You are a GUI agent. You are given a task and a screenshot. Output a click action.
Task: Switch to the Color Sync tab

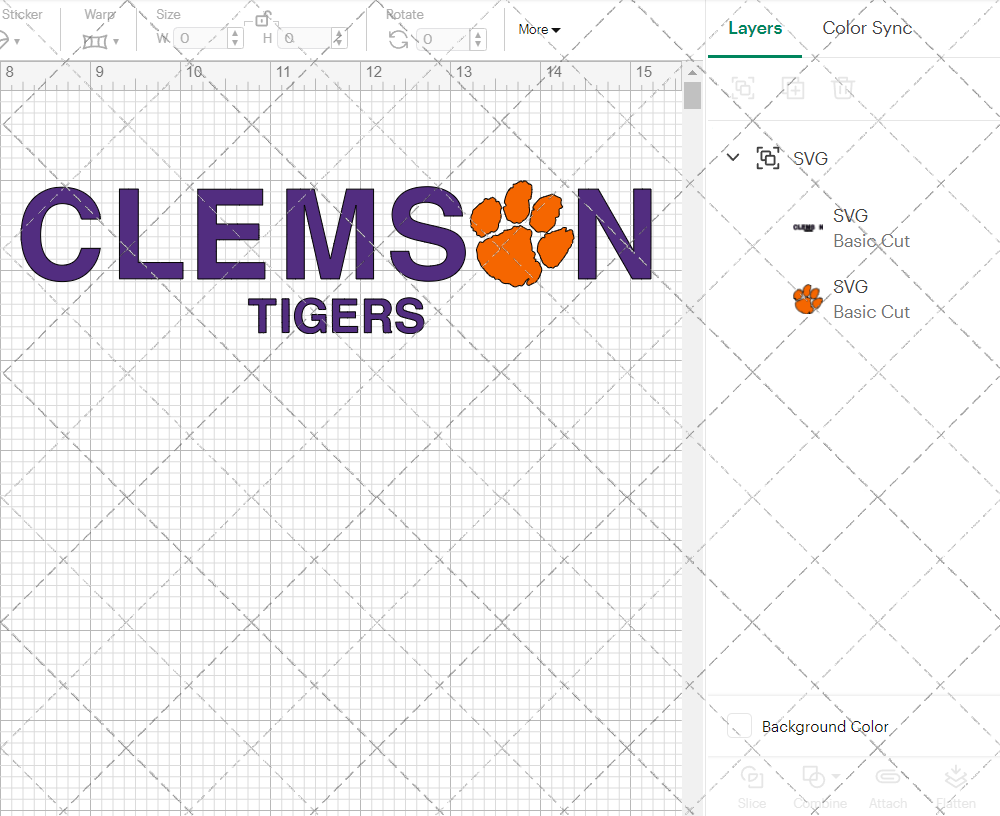pos(867,28)
